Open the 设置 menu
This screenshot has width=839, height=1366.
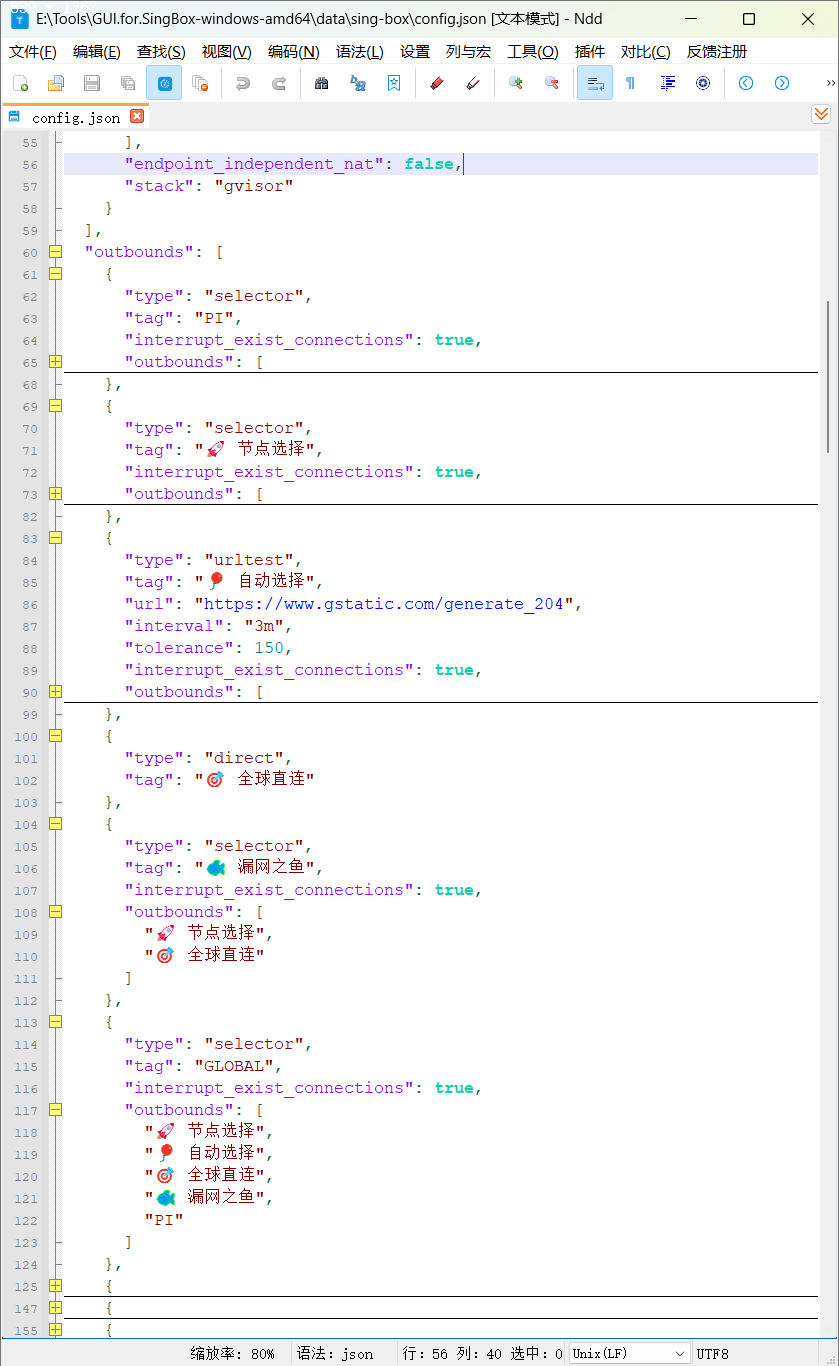(415, 52)
